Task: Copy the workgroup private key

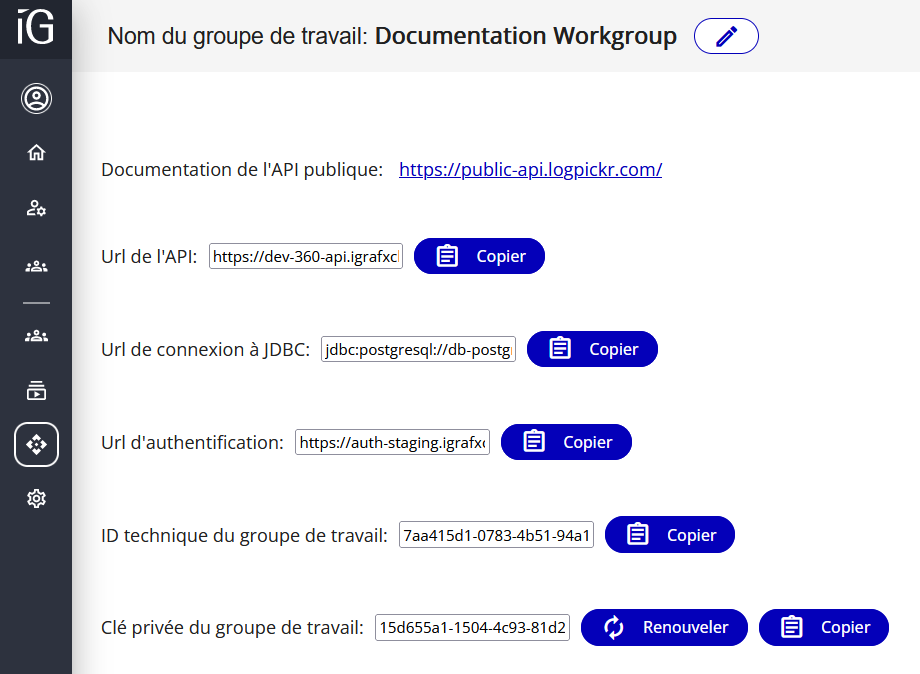Action: (x=824, y=627)
